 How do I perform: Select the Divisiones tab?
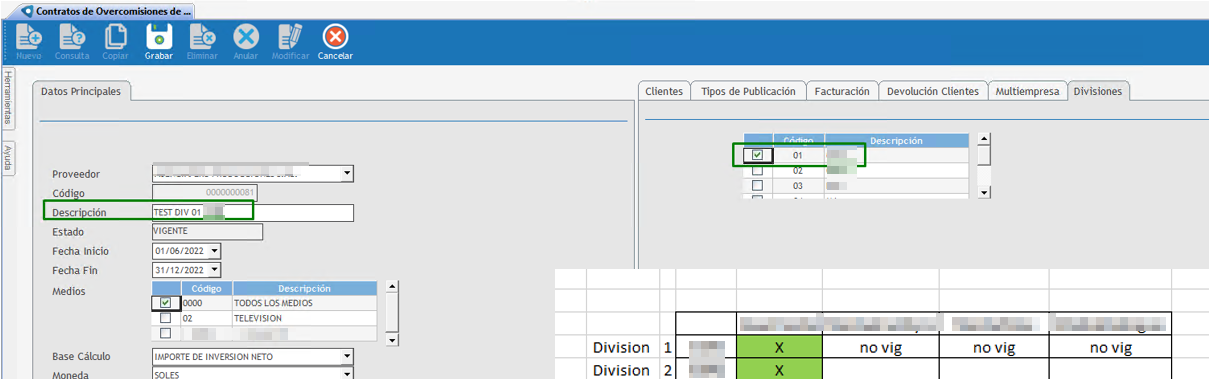[1099, 91]
